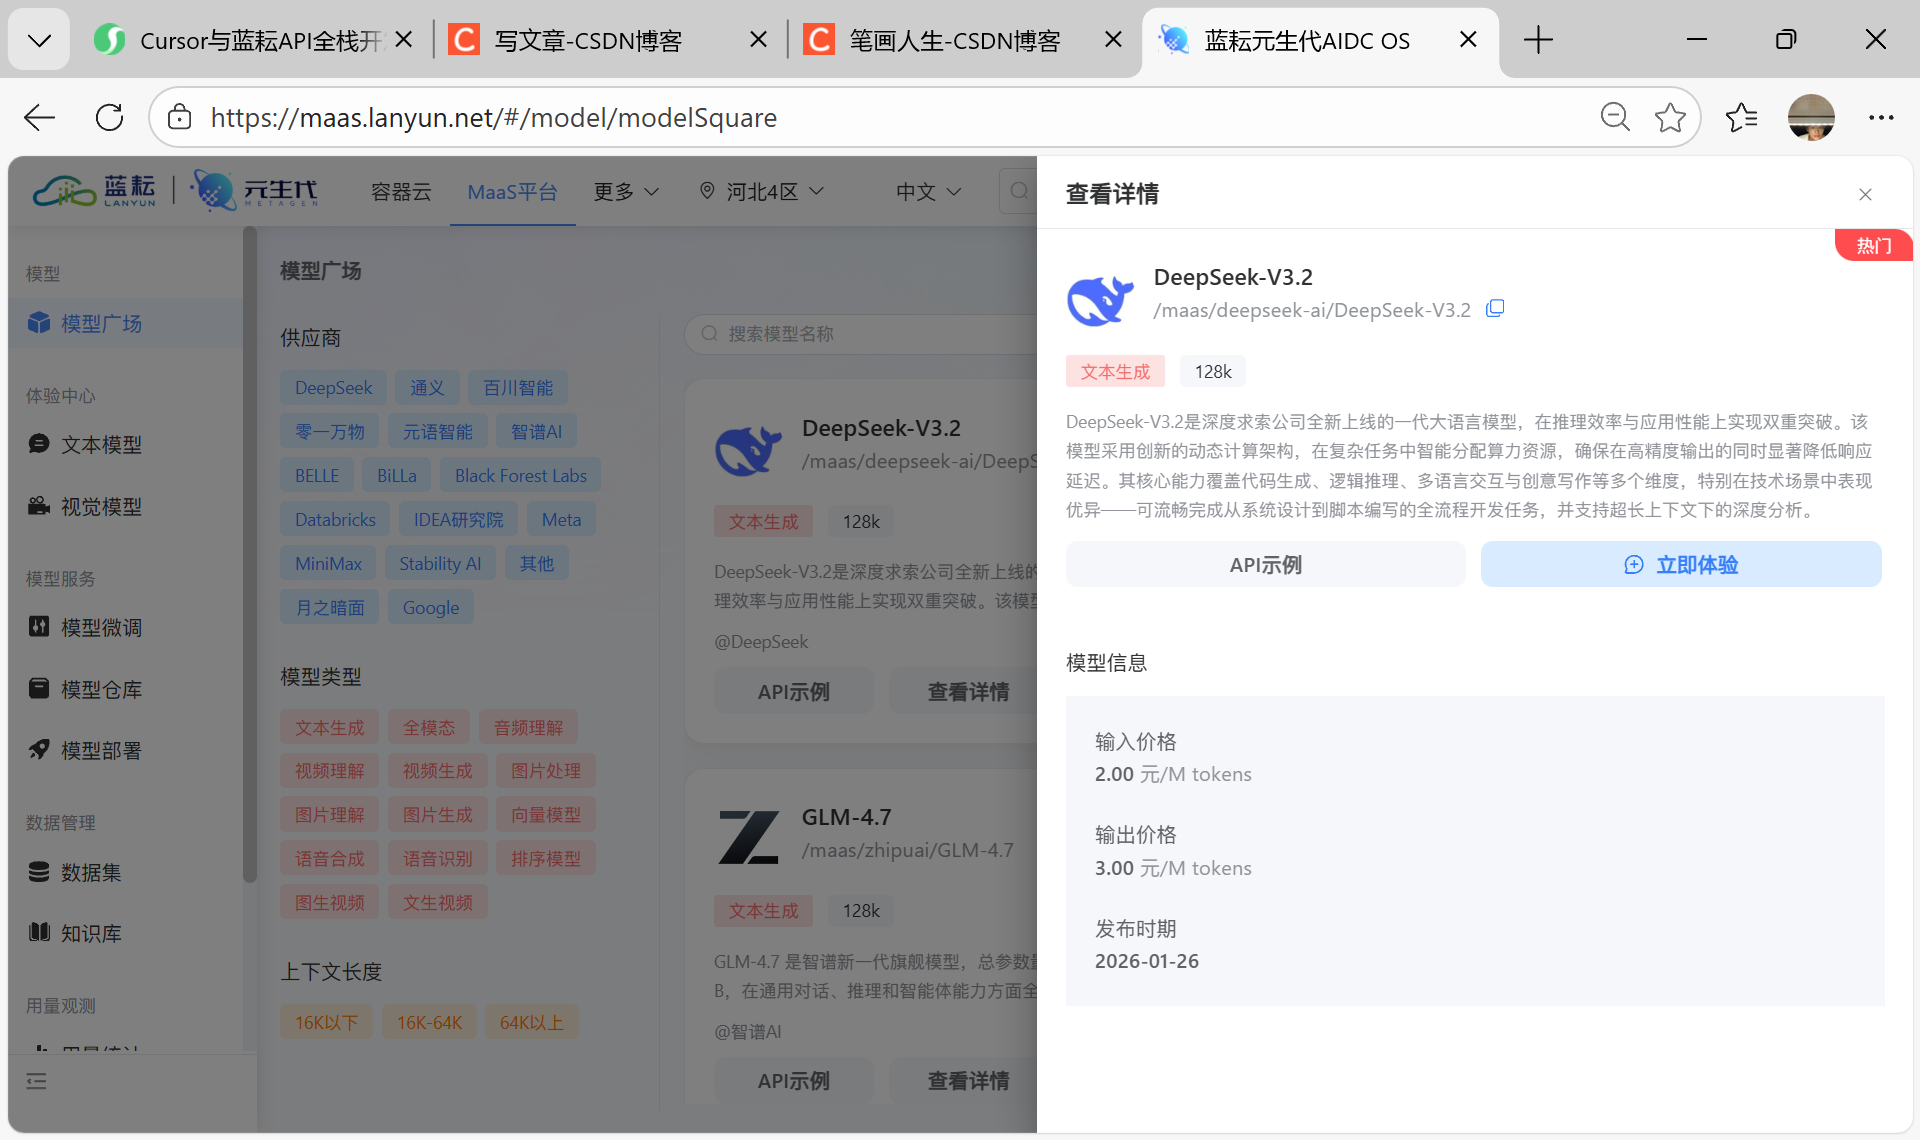1920x1140 pixels.
Task: Open the 河北4区 region selector
Action: point(762,191)
